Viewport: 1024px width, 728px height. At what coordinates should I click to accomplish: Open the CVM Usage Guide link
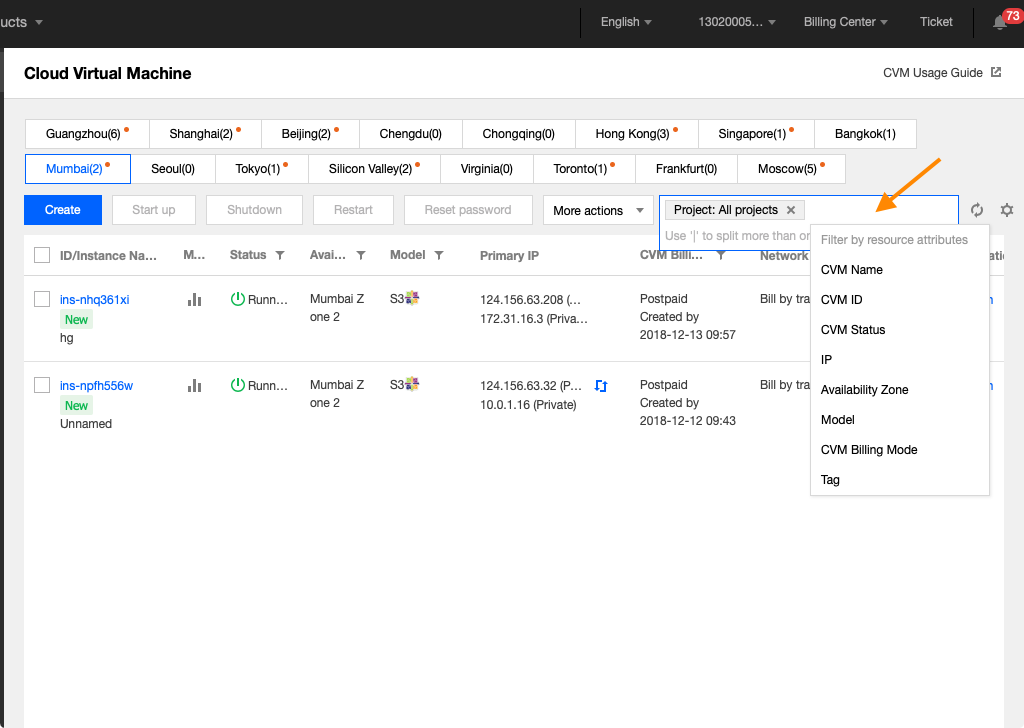[x=933, y=72]
